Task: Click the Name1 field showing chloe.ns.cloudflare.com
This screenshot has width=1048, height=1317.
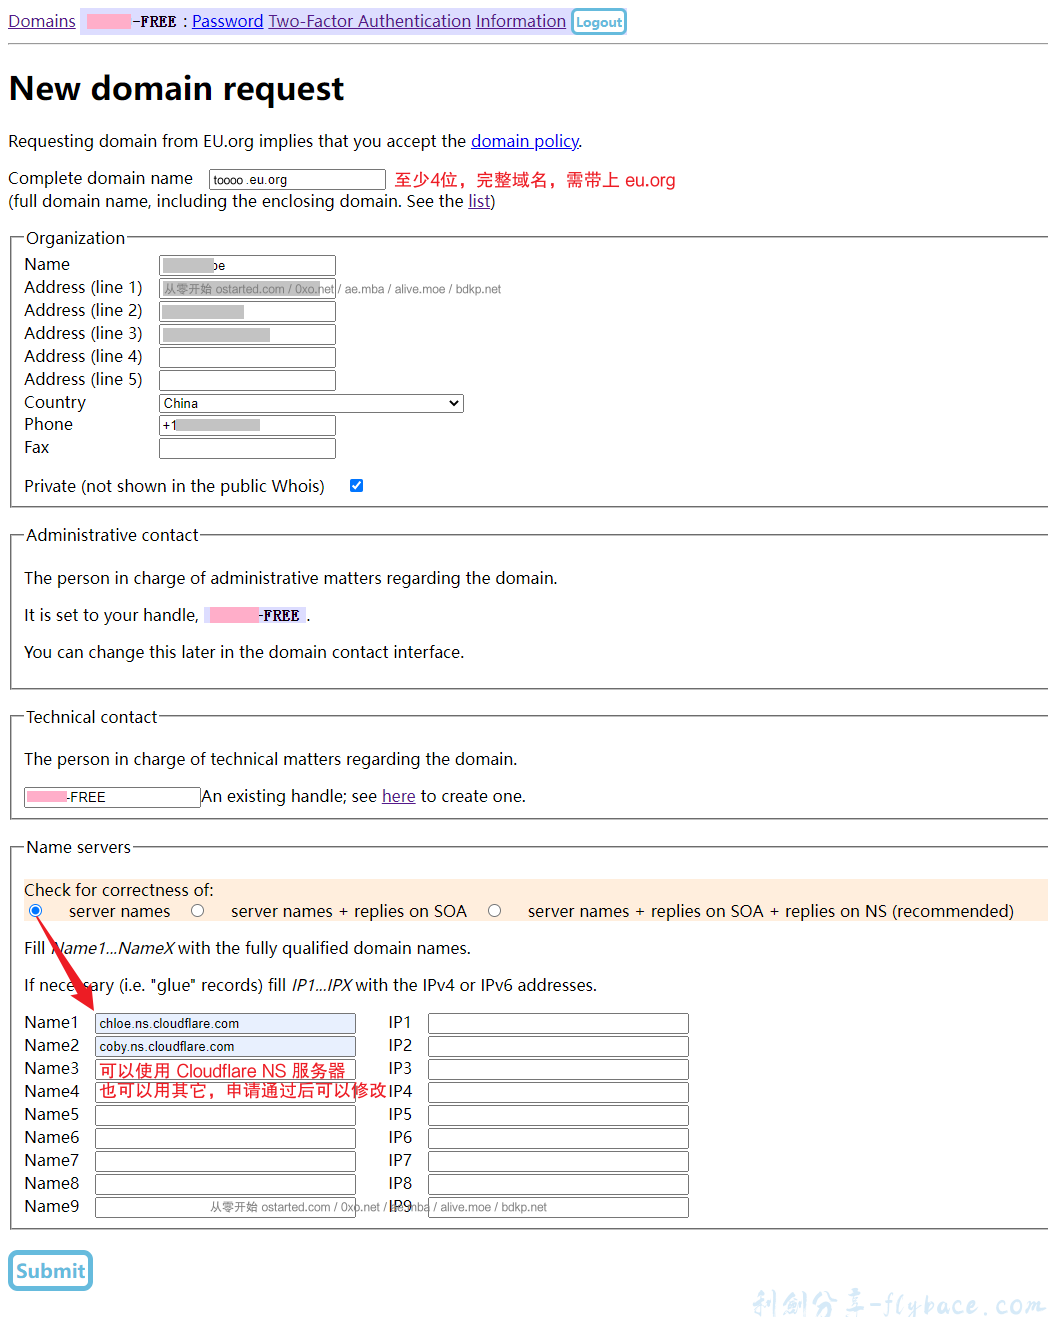Action: pyautogui.click(x=224, y=1022)
